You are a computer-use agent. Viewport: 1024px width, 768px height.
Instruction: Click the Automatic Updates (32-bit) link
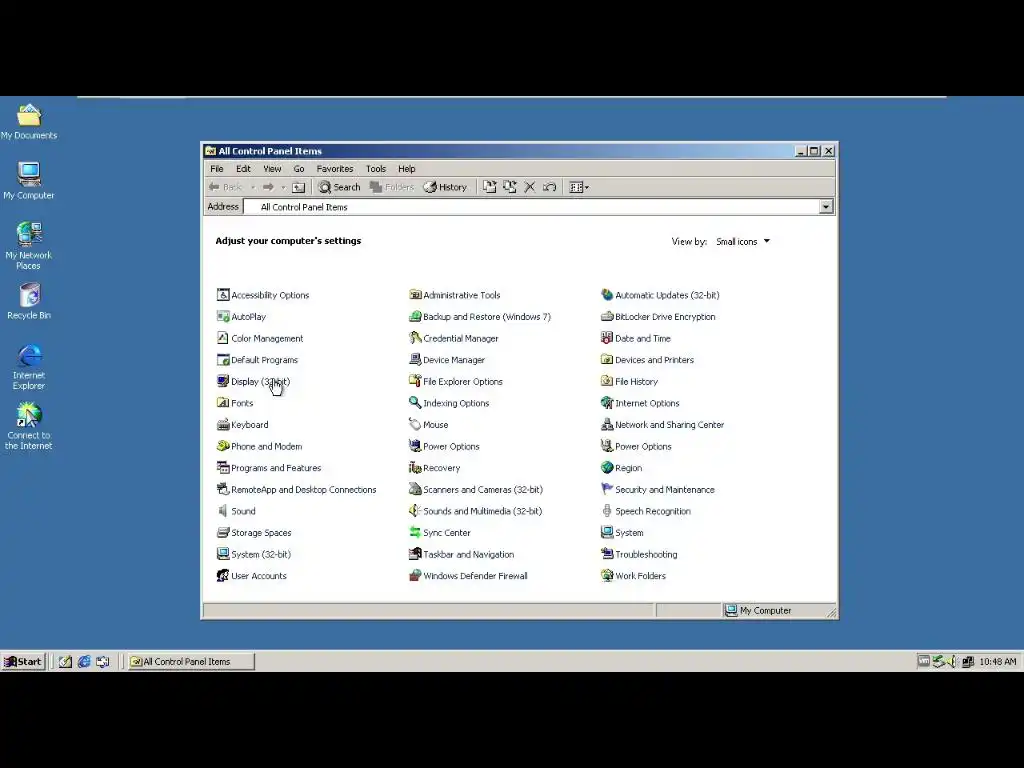(x=667, y=295)
